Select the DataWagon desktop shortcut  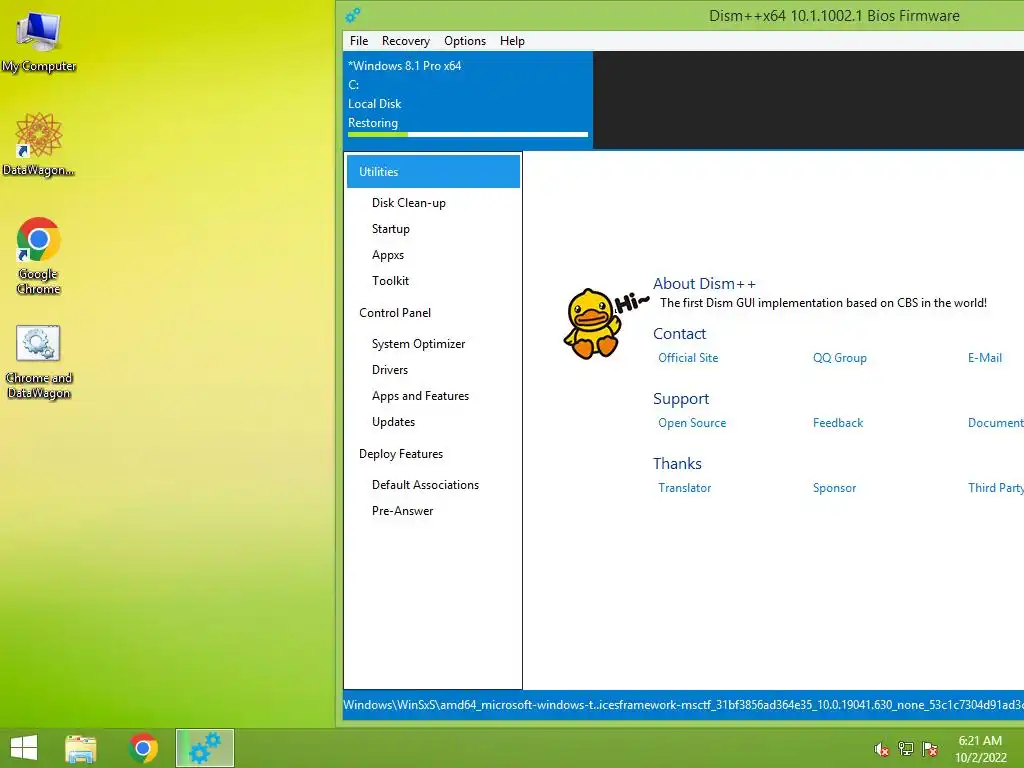pos(39,144)
